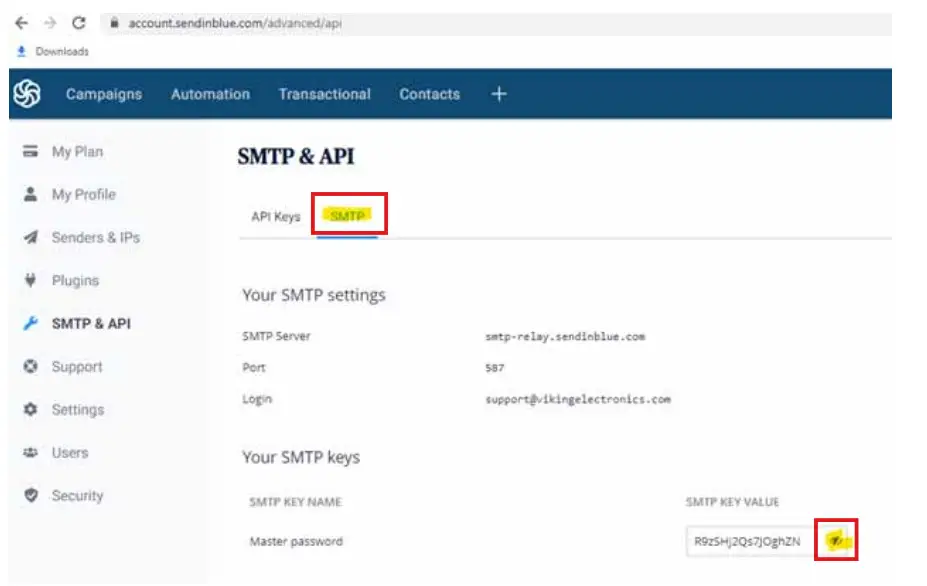Open My Profile in sidebar
This screenshot has width=927, height=586.
point(83,195)
